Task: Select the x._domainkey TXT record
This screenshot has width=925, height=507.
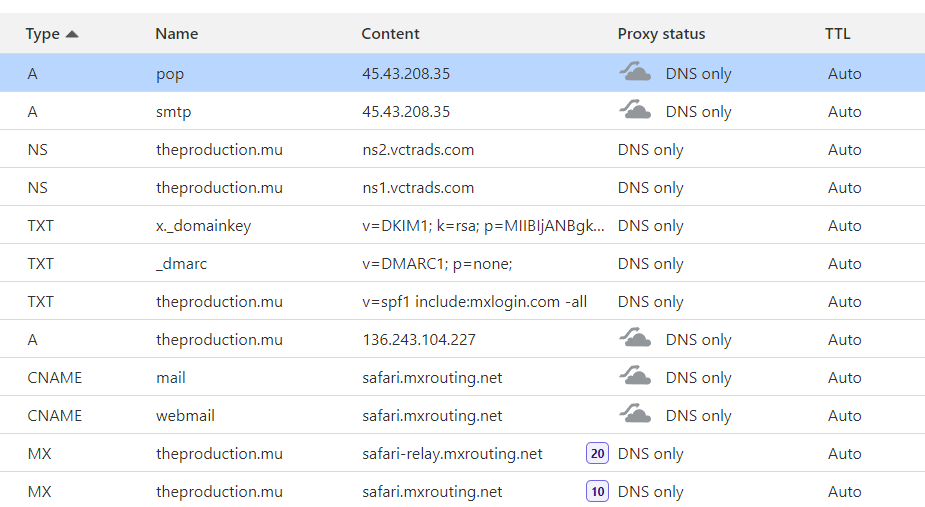Action: [x=203, y=226]
